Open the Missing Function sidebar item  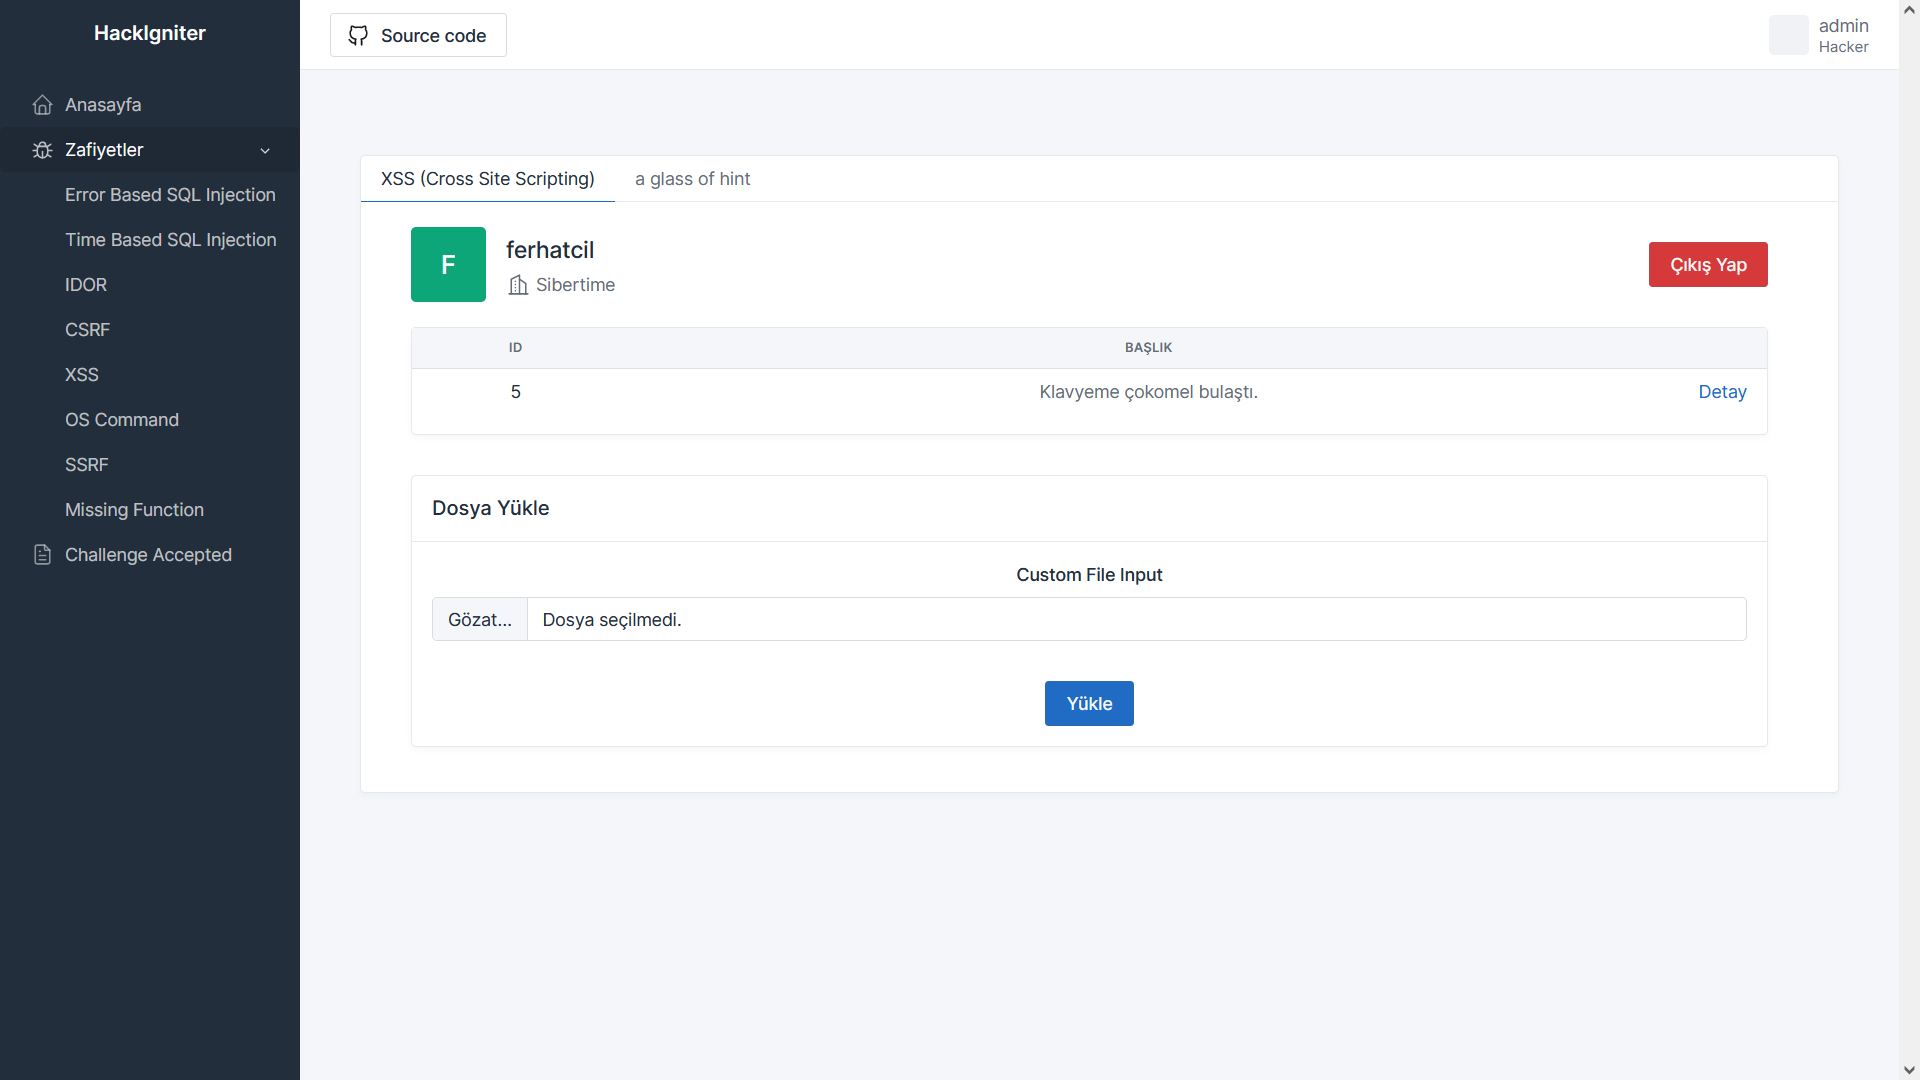click(134, 510)
